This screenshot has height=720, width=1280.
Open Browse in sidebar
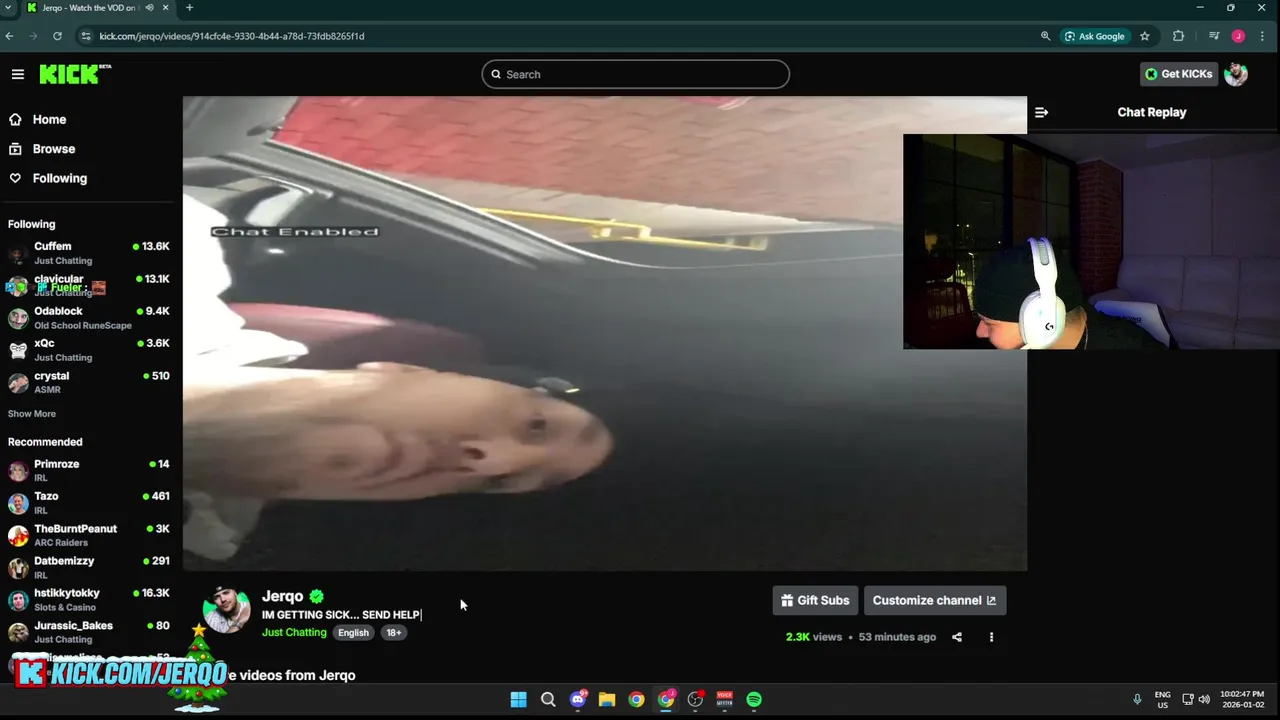(54, 149)
